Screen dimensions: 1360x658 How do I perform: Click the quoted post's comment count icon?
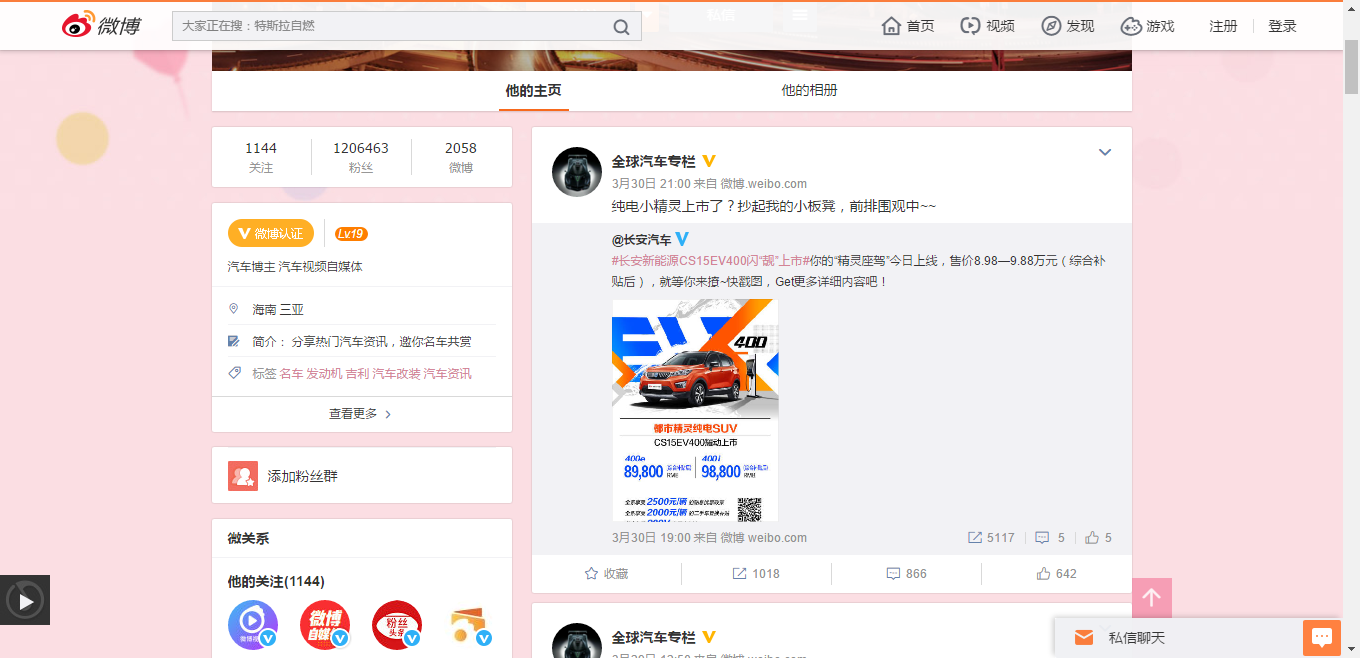pyautogui.click(x=1042, y=538)
